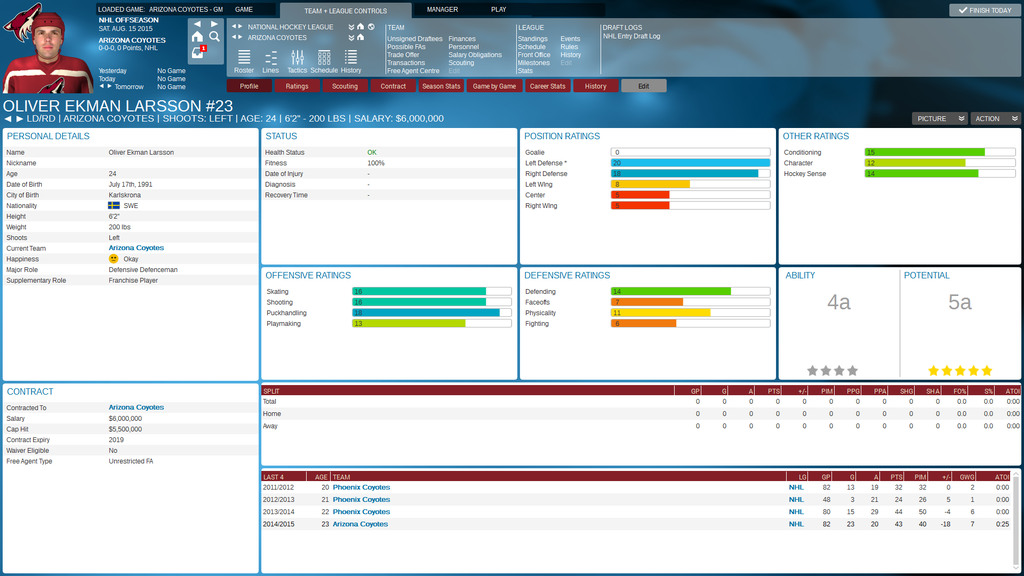Switch to the Game by Game tab
This screenshot has height=576, width=1024.
coord(494,86)
